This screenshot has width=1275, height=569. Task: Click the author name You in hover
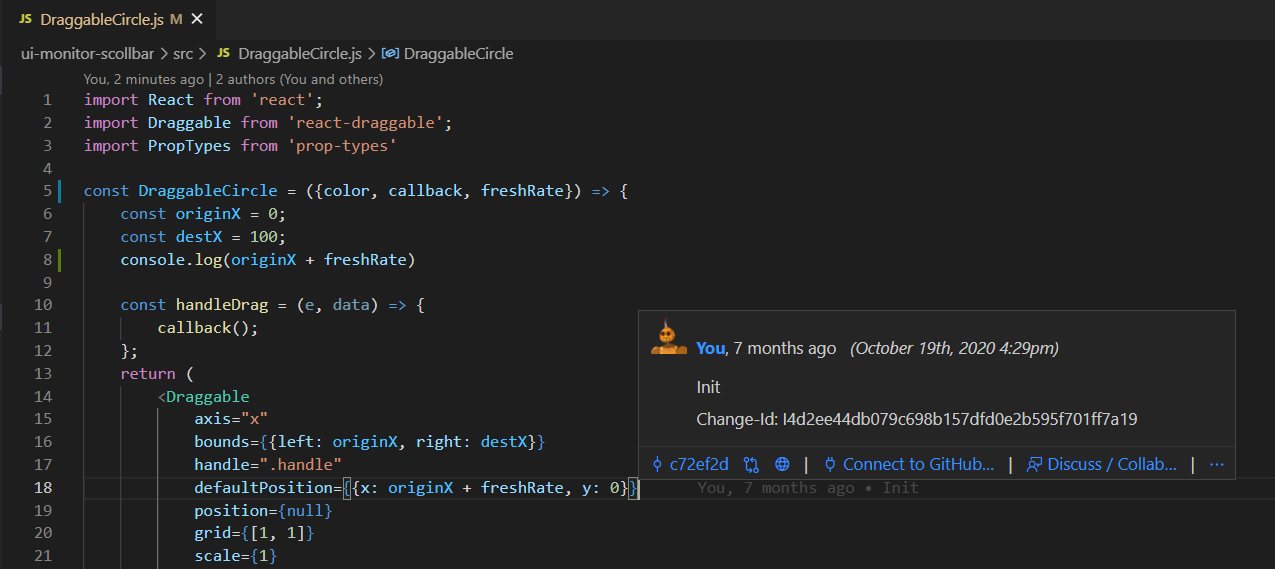pyautogui.click(x=710, y=348)
